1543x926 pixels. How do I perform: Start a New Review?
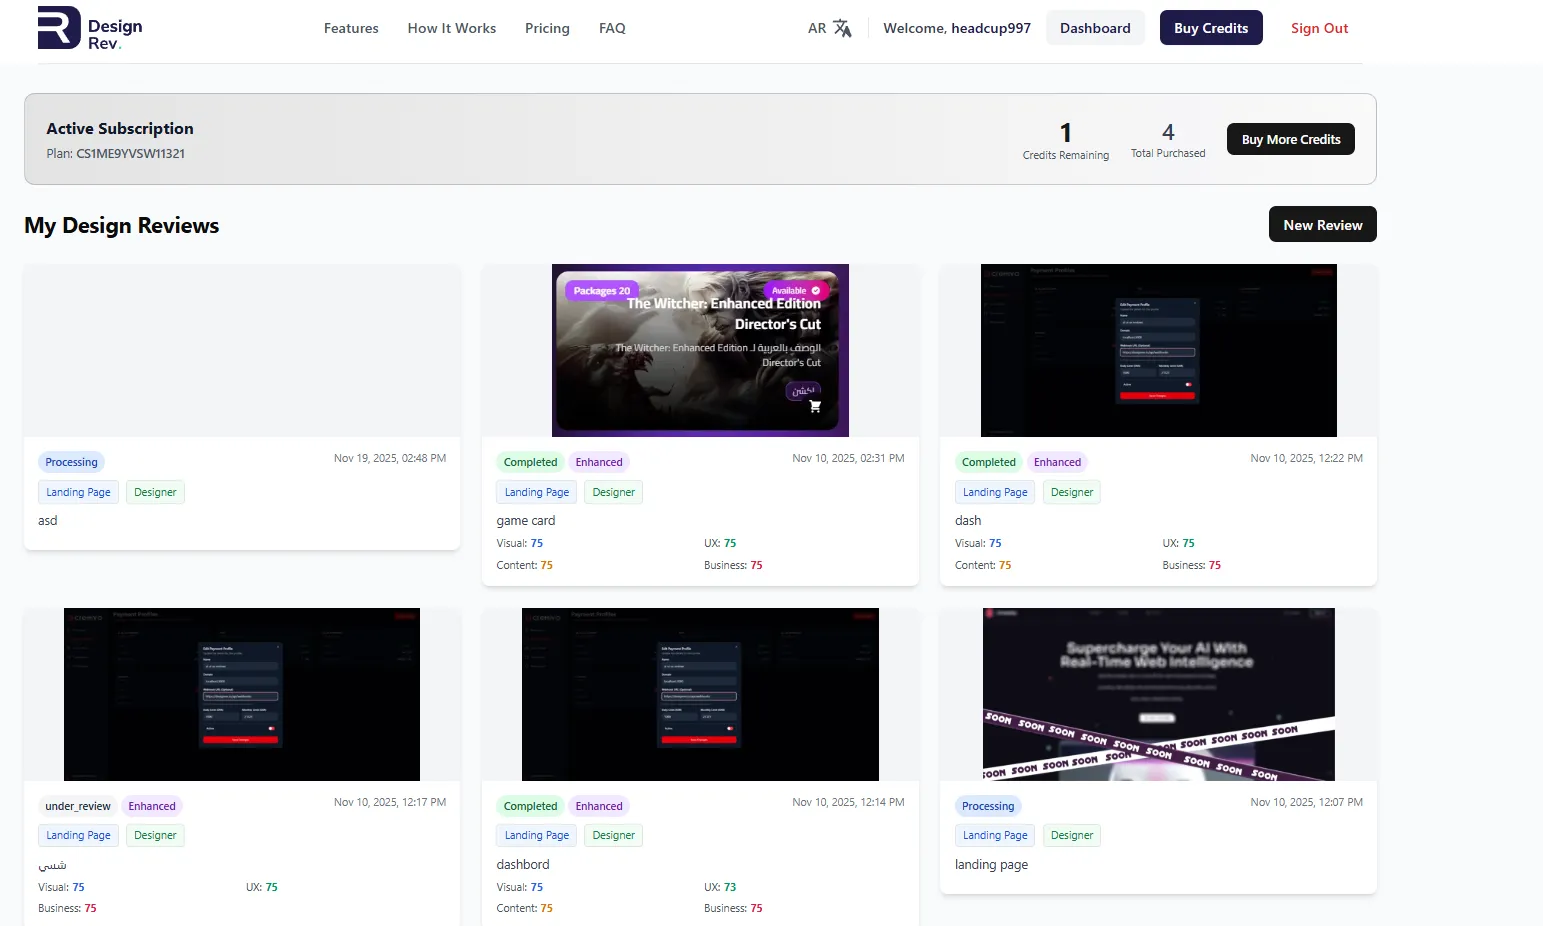coord(1322,224)
